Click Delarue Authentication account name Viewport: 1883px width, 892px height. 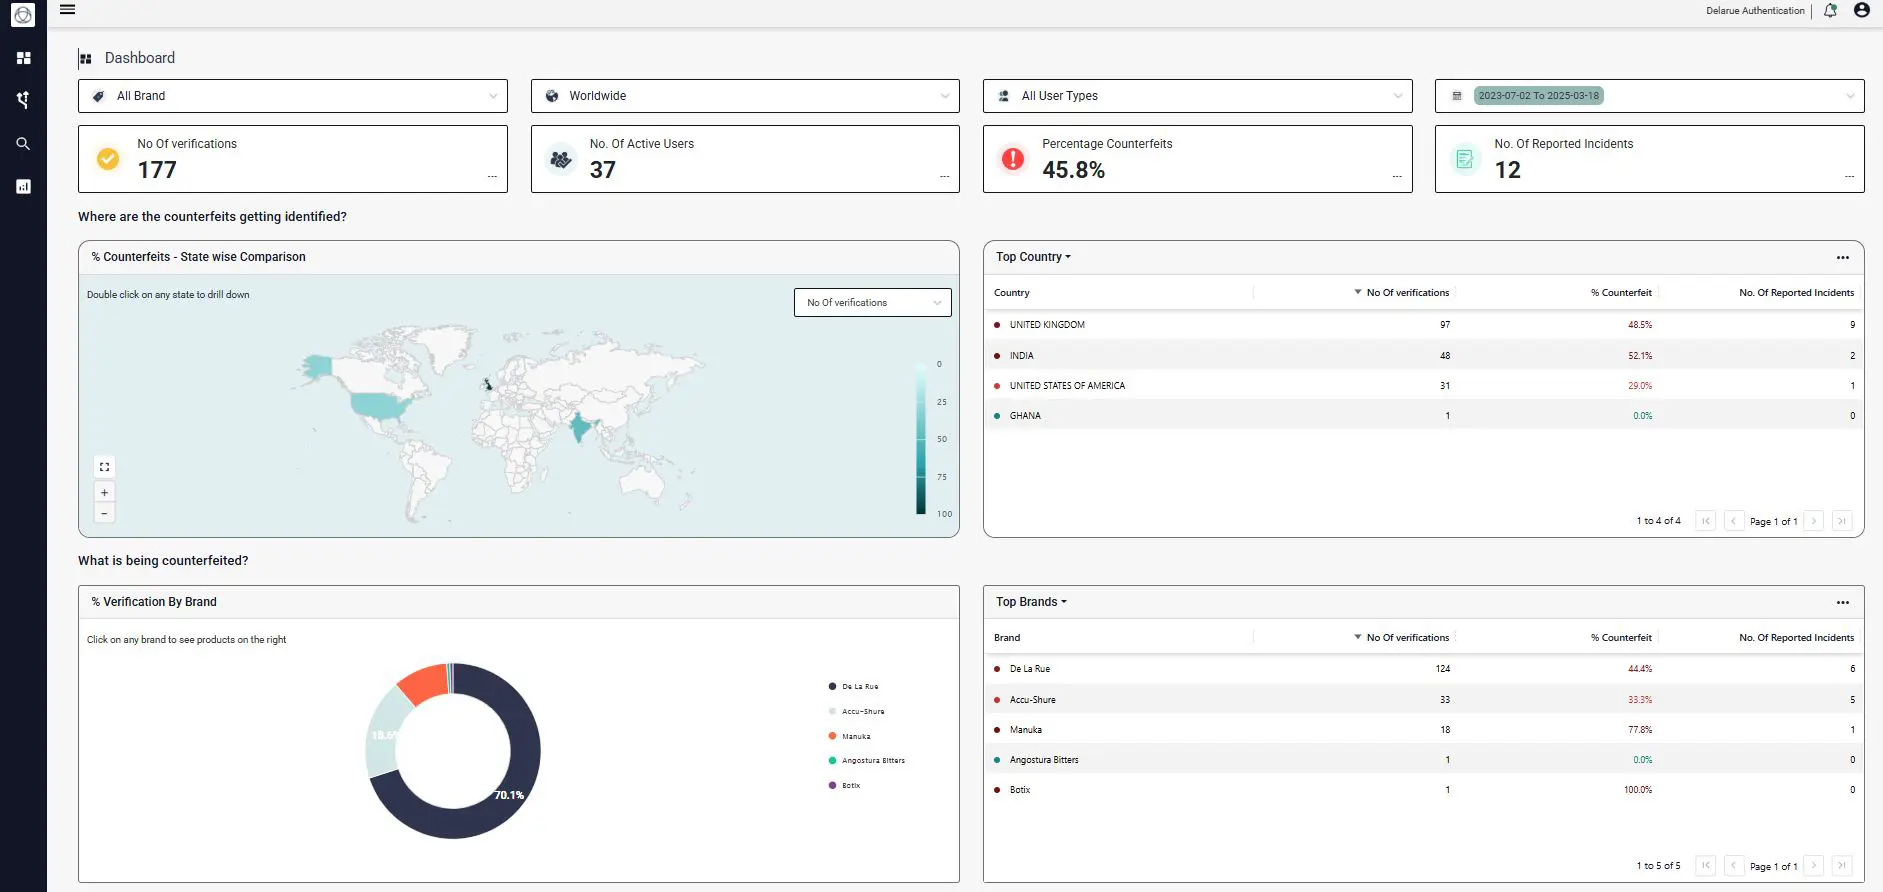click(1755, 11)
